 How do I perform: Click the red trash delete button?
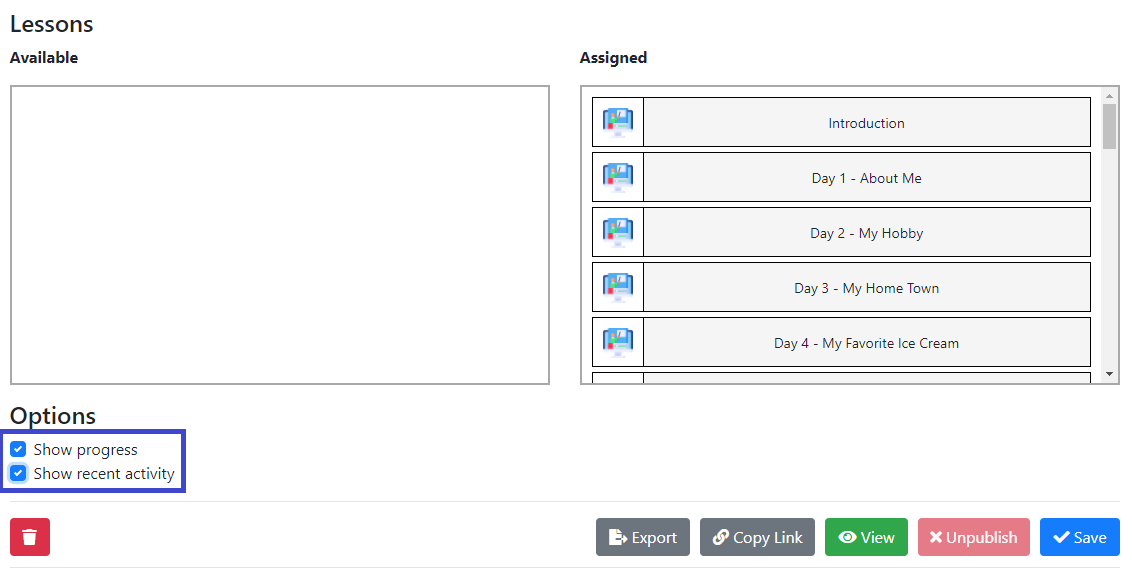click(x=30, y=537)
